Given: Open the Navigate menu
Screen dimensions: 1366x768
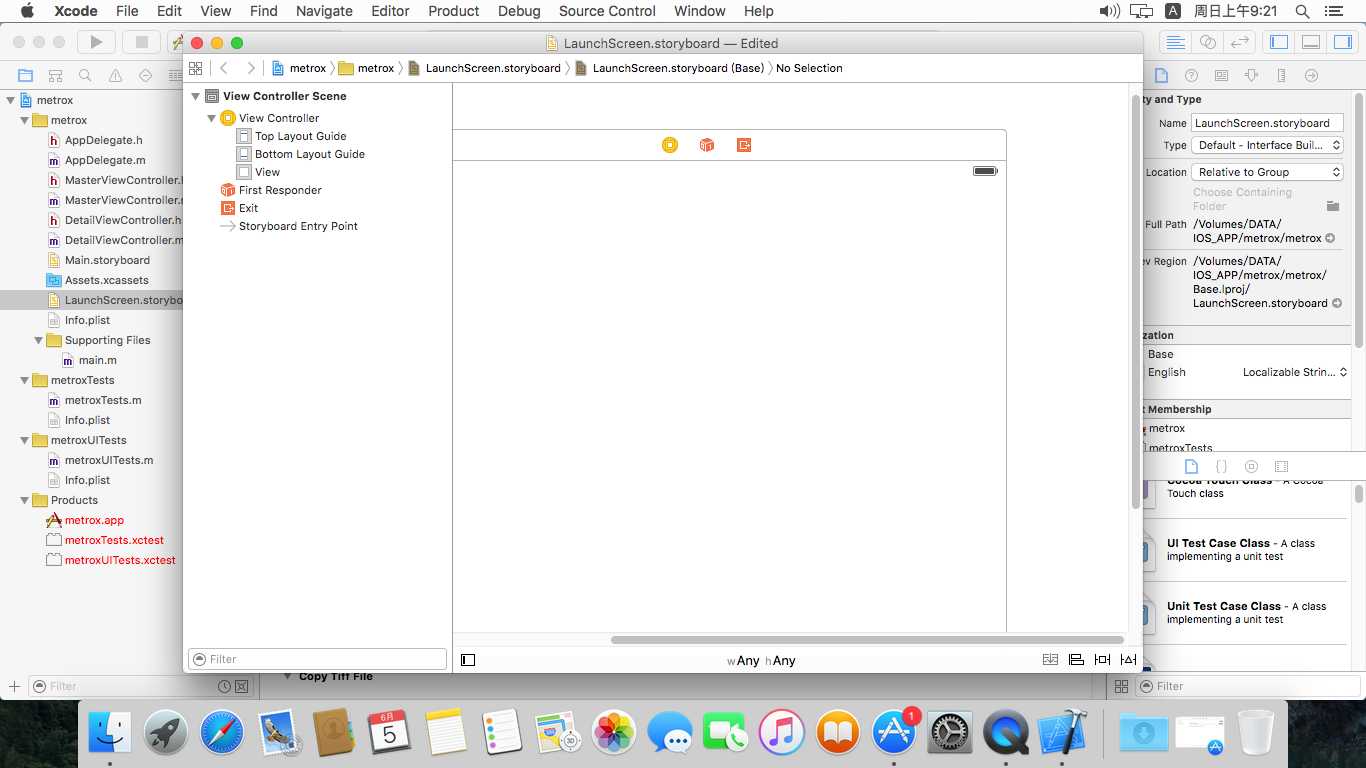Looking at the screenshot, I should pyautogui.click(x=324, y=11).
